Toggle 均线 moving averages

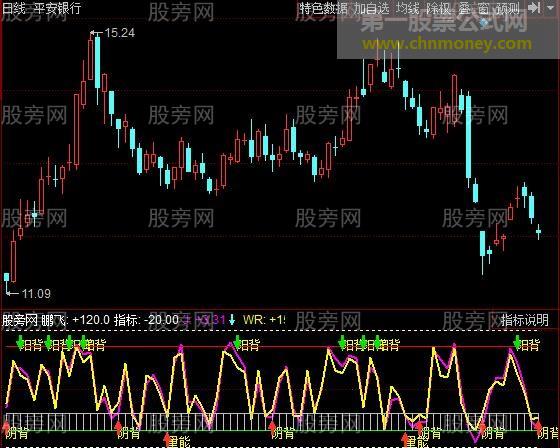[408, 8]
